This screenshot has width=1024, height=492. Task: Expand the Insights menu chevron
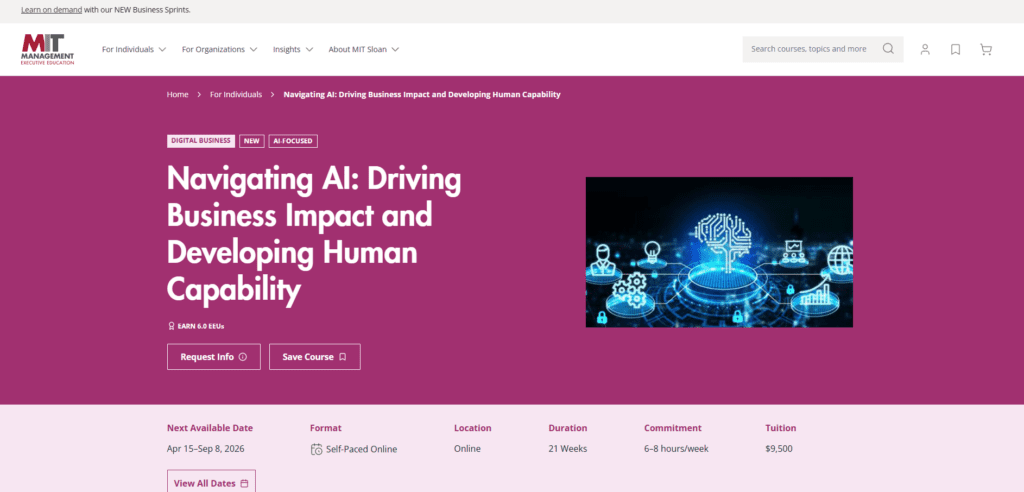(x=309, y=49)
